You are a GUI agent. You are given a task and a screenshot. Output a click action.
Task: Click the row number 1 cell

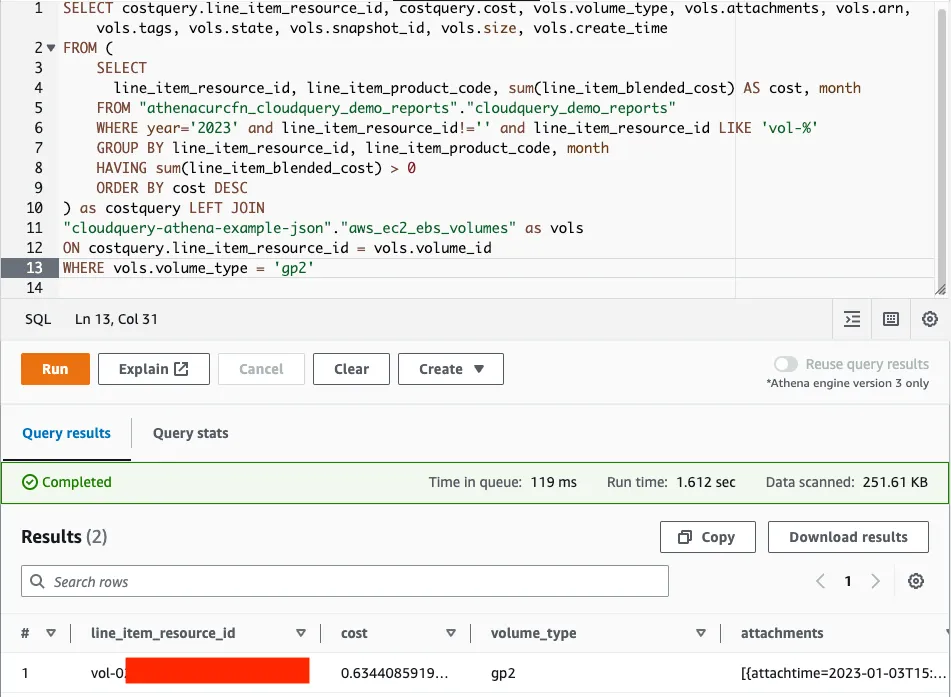(x=25, y=673)
